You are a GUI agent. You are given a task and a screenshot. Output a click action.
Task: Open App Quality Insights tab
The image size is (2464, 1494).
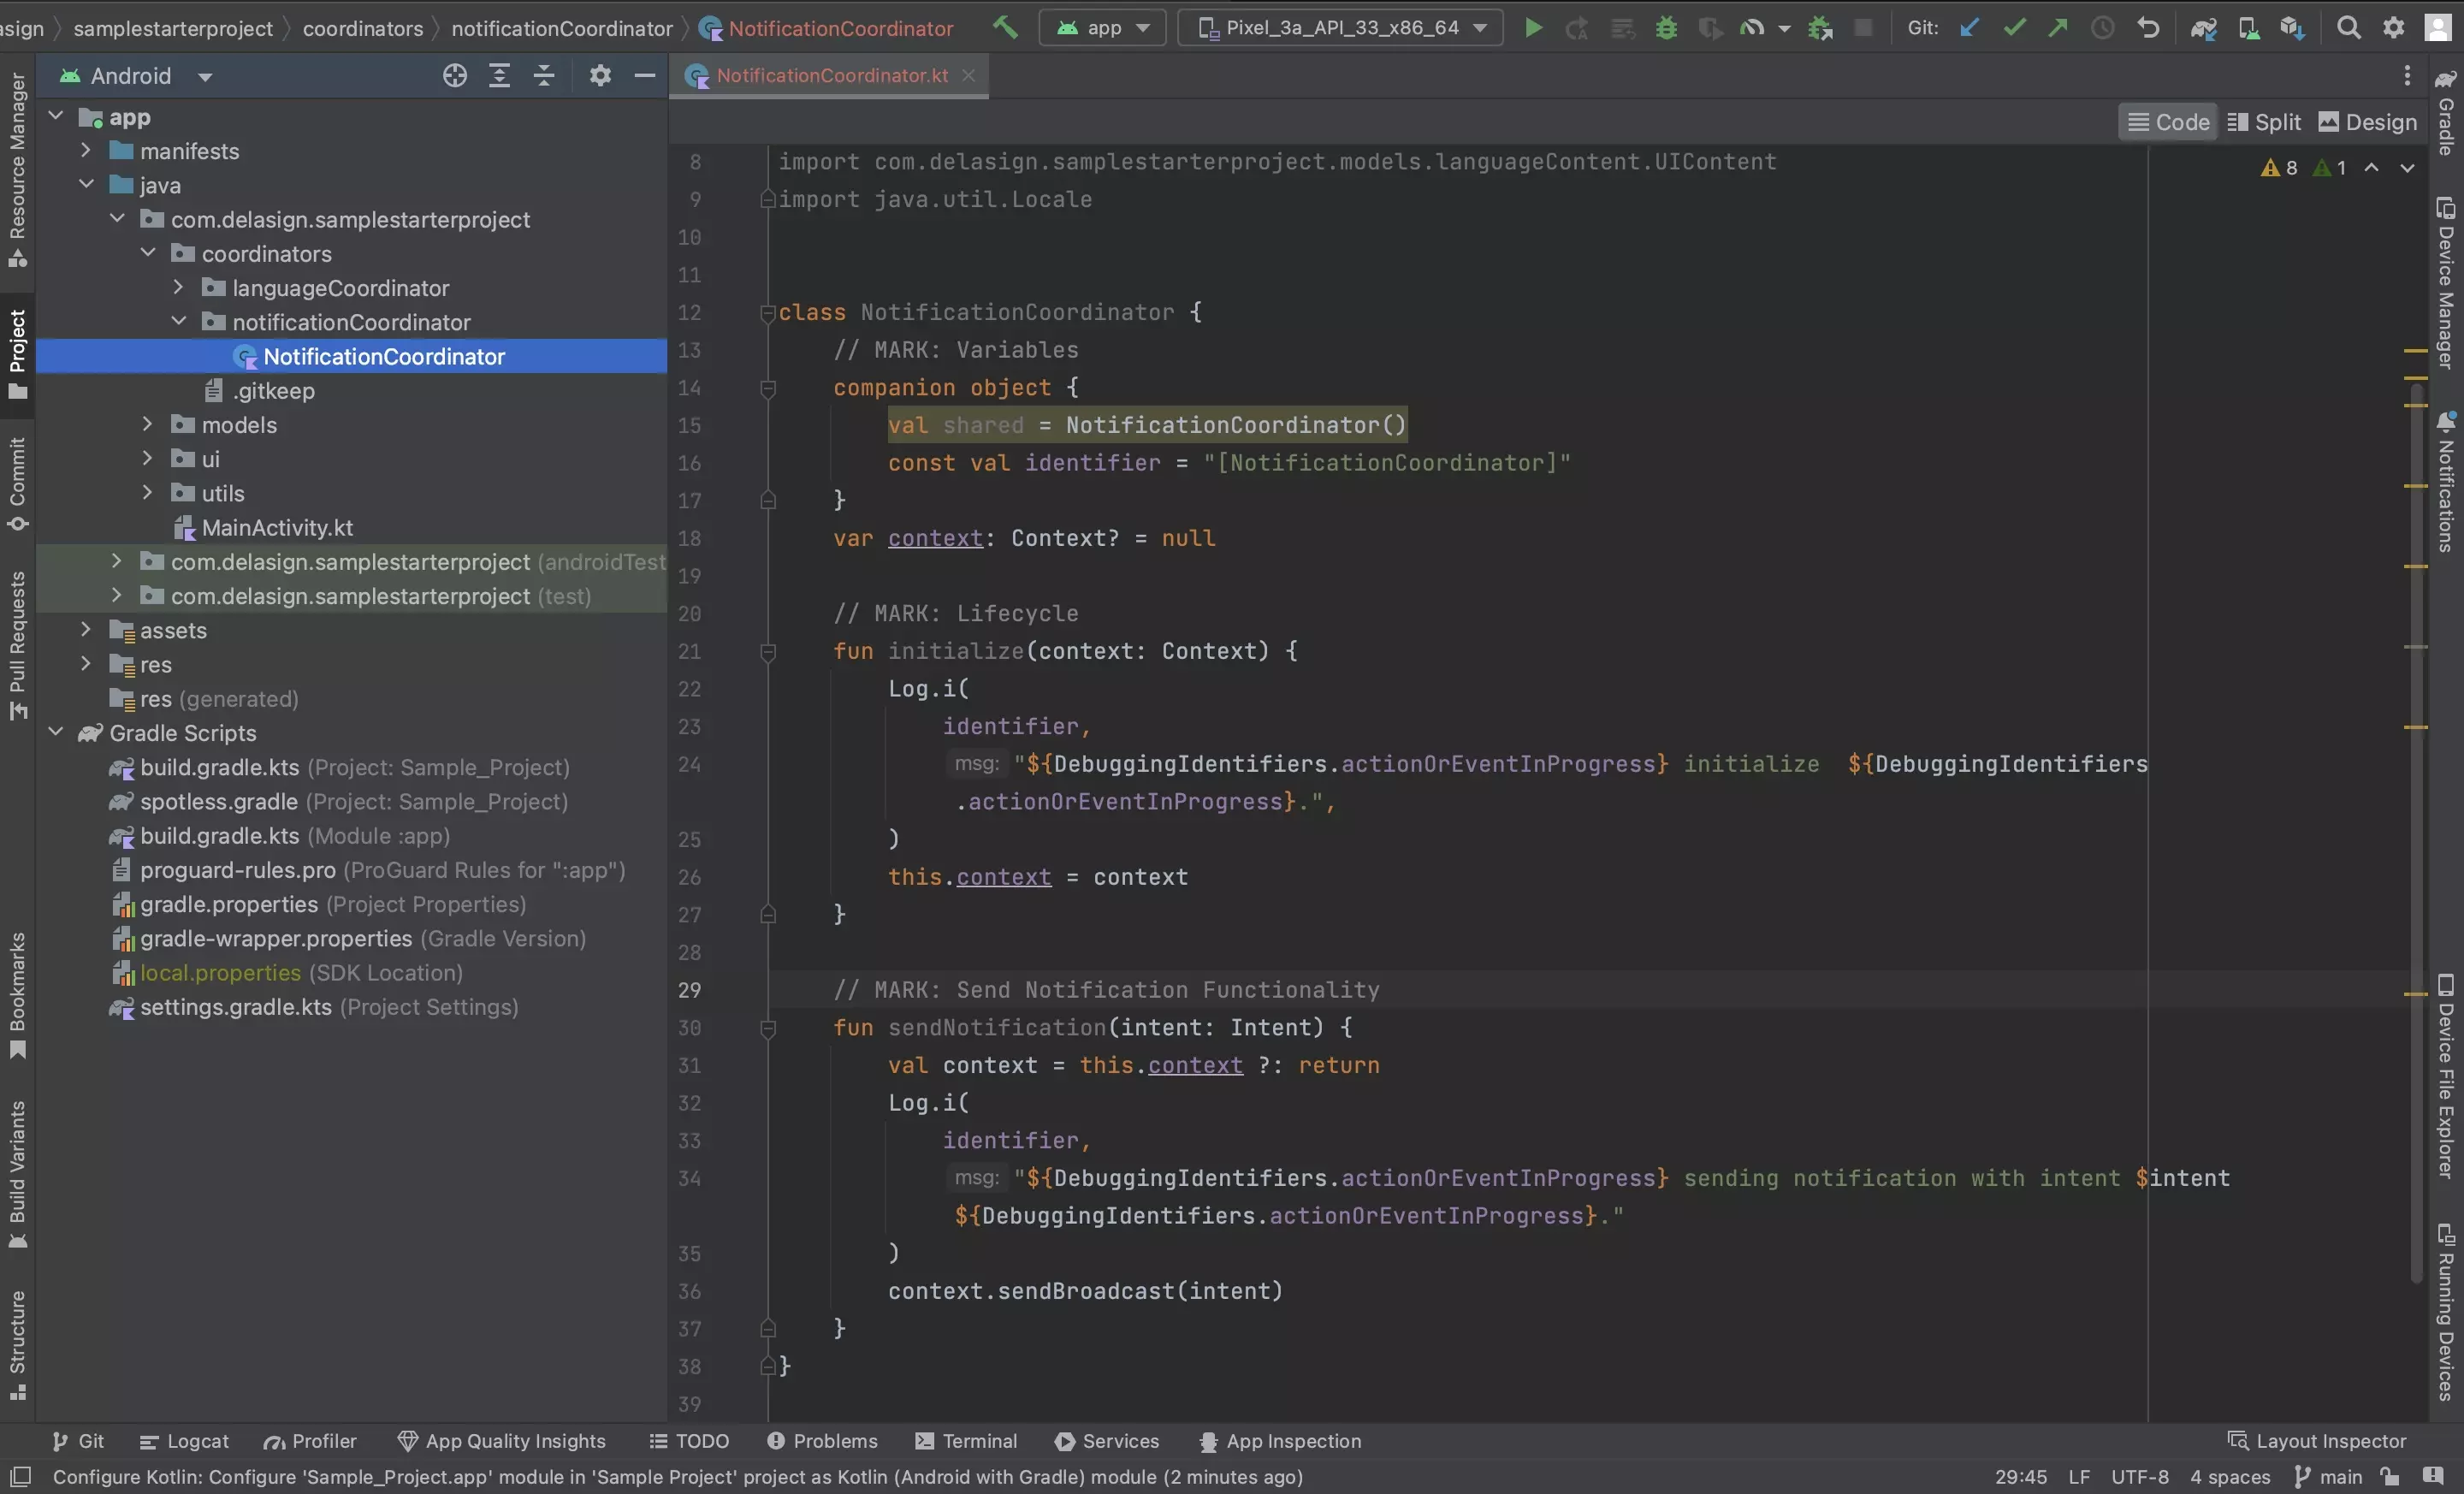[502, 1441]
